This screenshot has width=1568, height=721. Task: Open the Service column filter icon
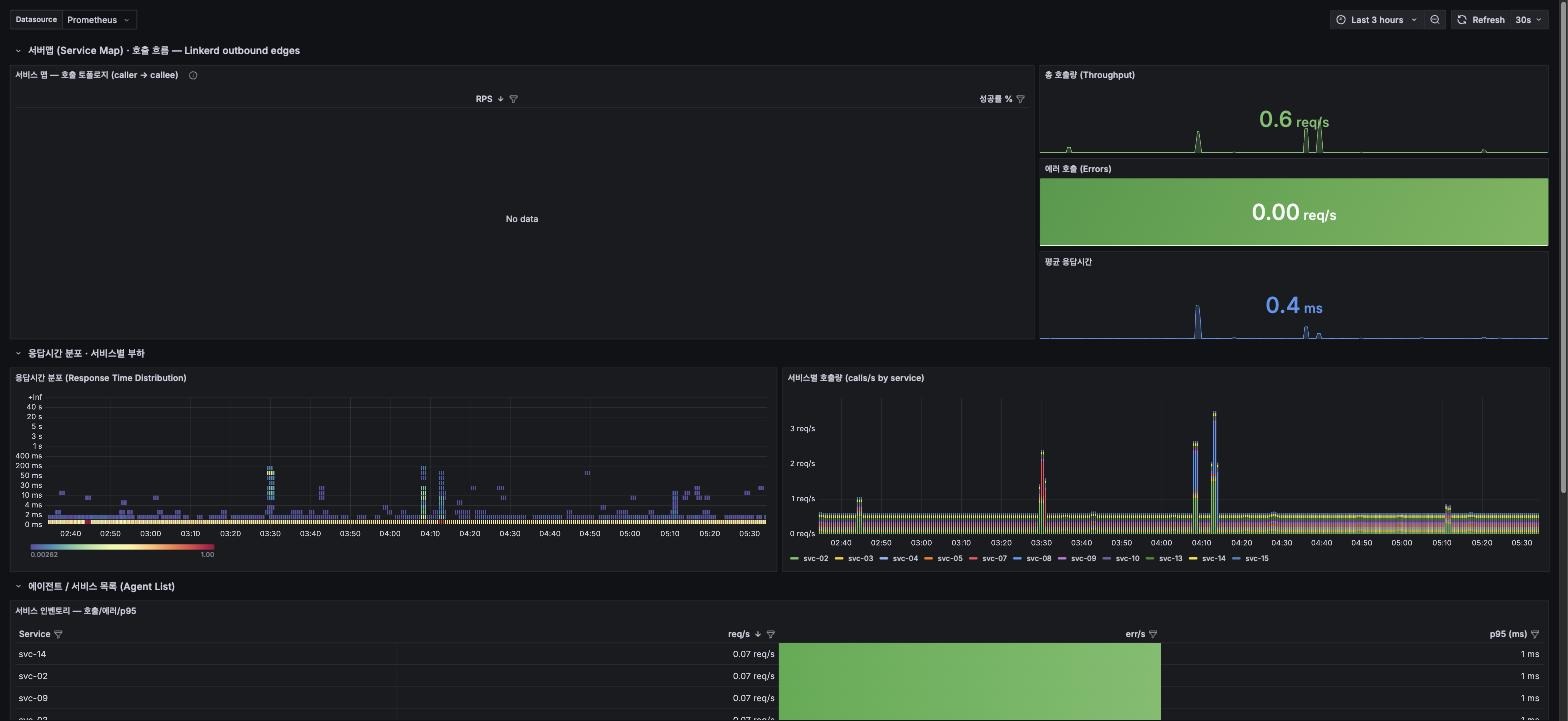click(58, 634)
